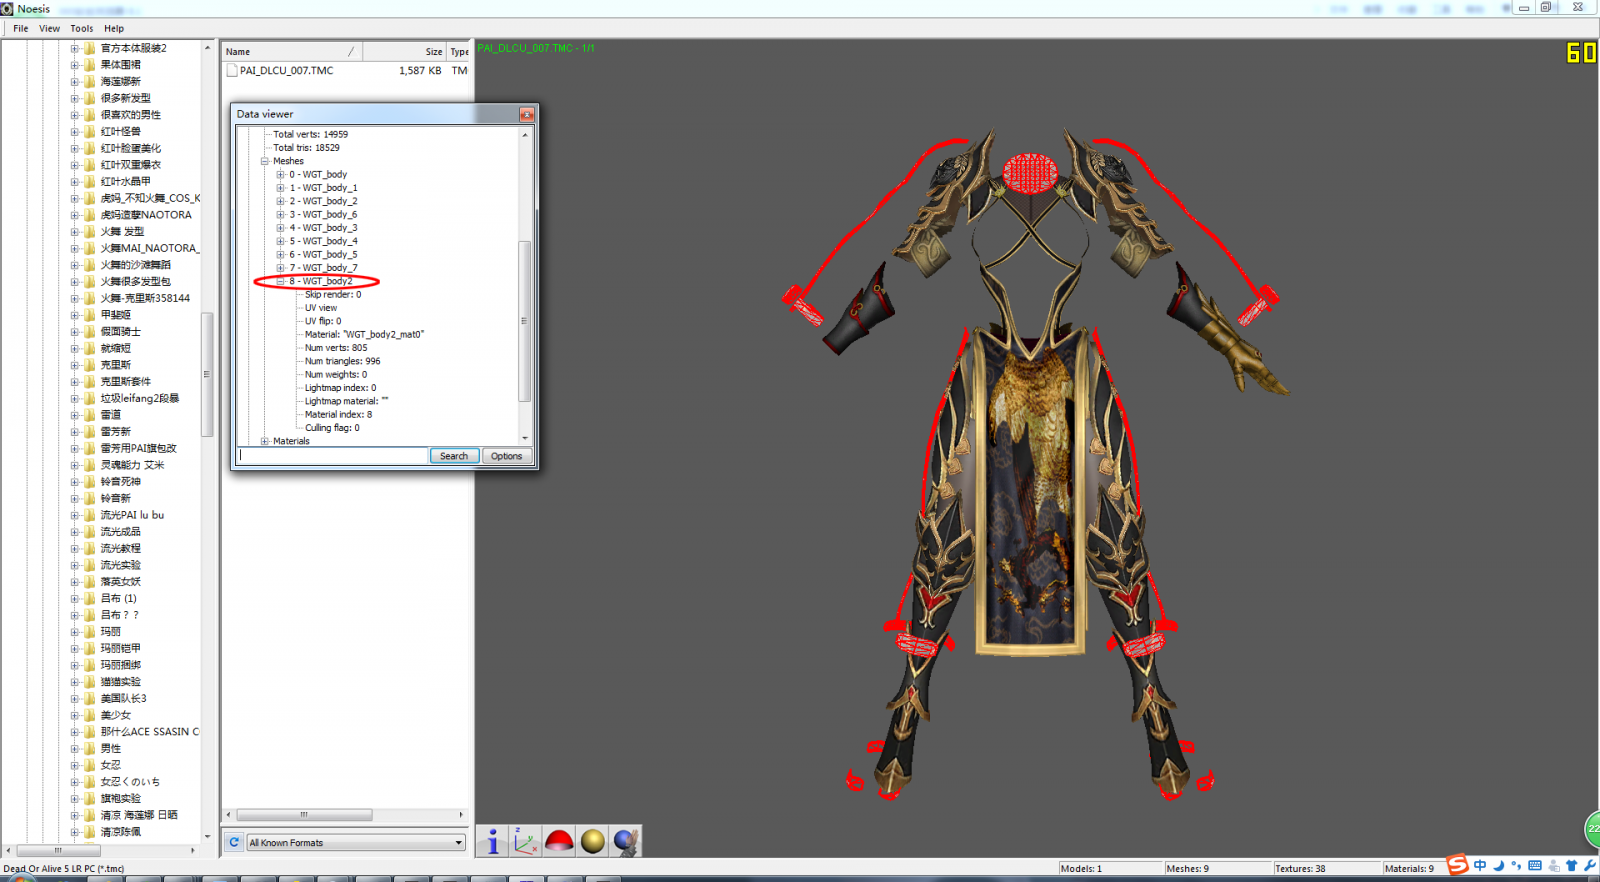Collapse the Meshes node in Data viewer
1600x882 pixels.
pyautogui.click(x=265, y=161)
